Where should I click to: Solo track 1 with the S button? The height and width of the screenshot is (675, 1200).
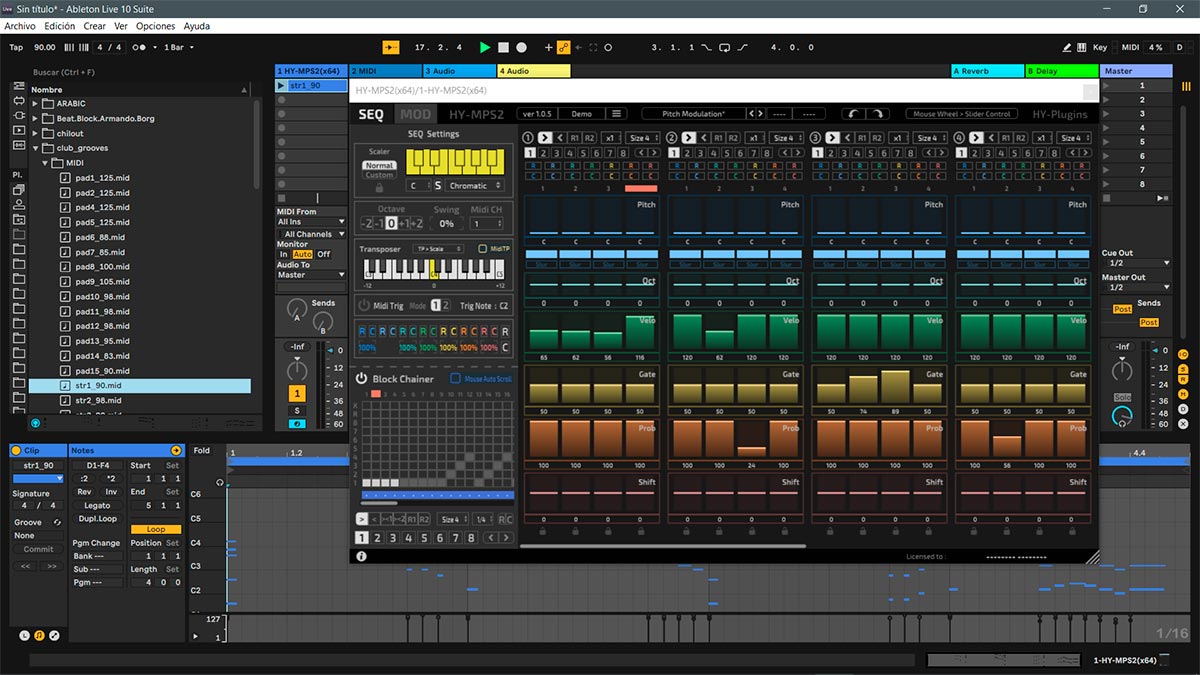click(297, 411)
